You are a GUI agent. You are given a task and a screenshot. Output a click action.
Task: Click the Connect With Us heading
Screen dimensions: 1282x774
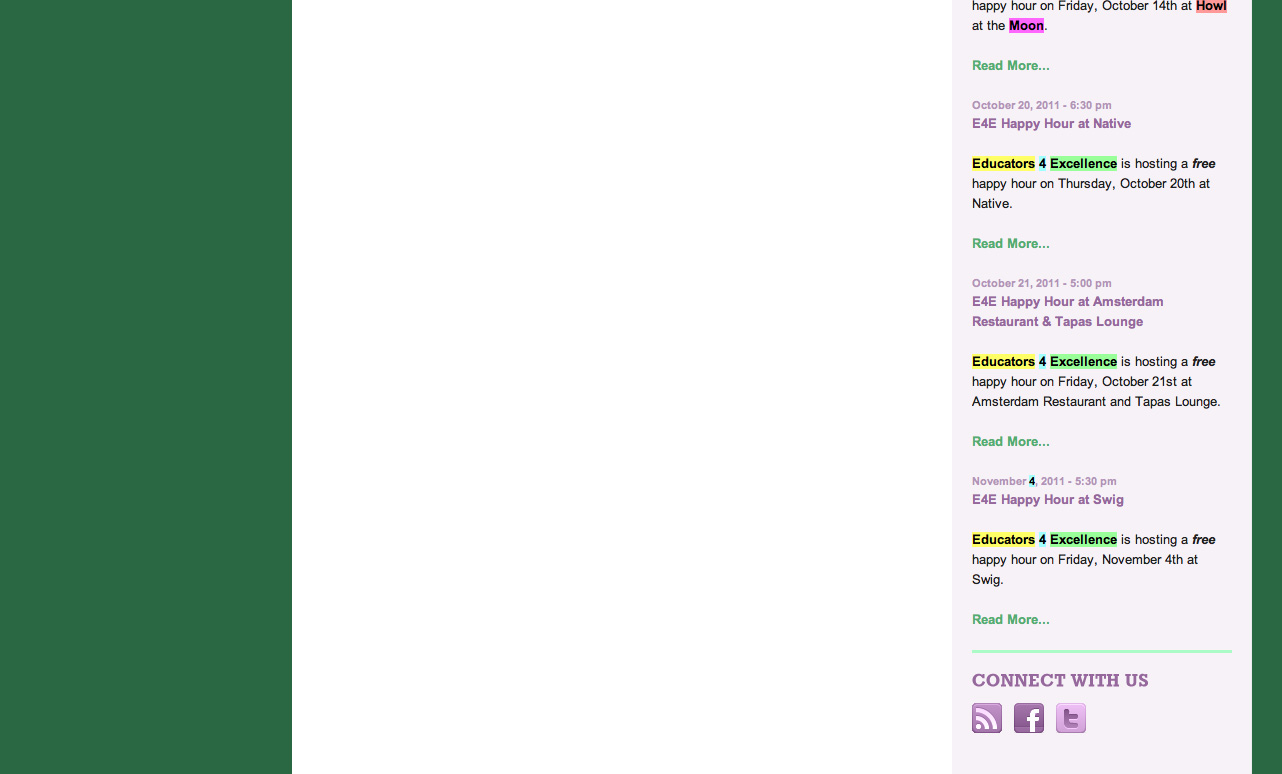[1060, 681]
